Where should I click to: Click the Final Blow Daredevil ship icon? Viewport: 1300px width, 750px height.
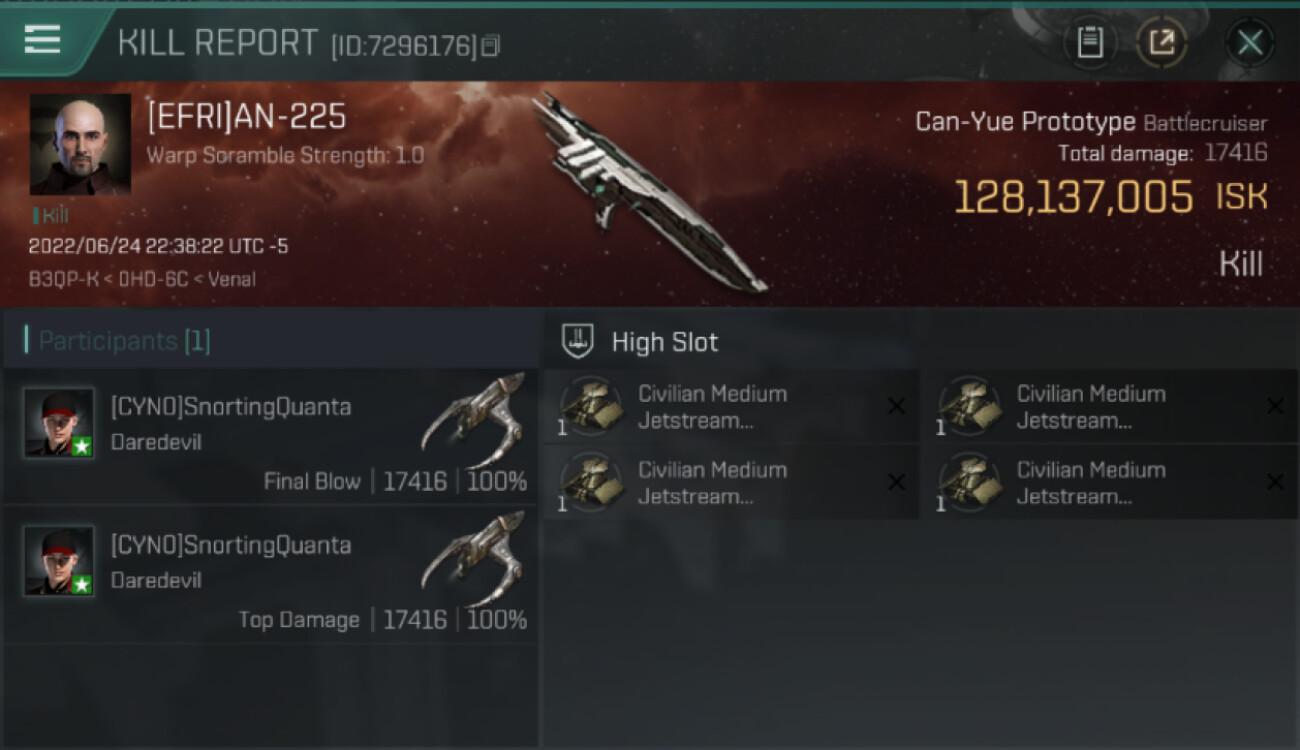tap(474, 419)
